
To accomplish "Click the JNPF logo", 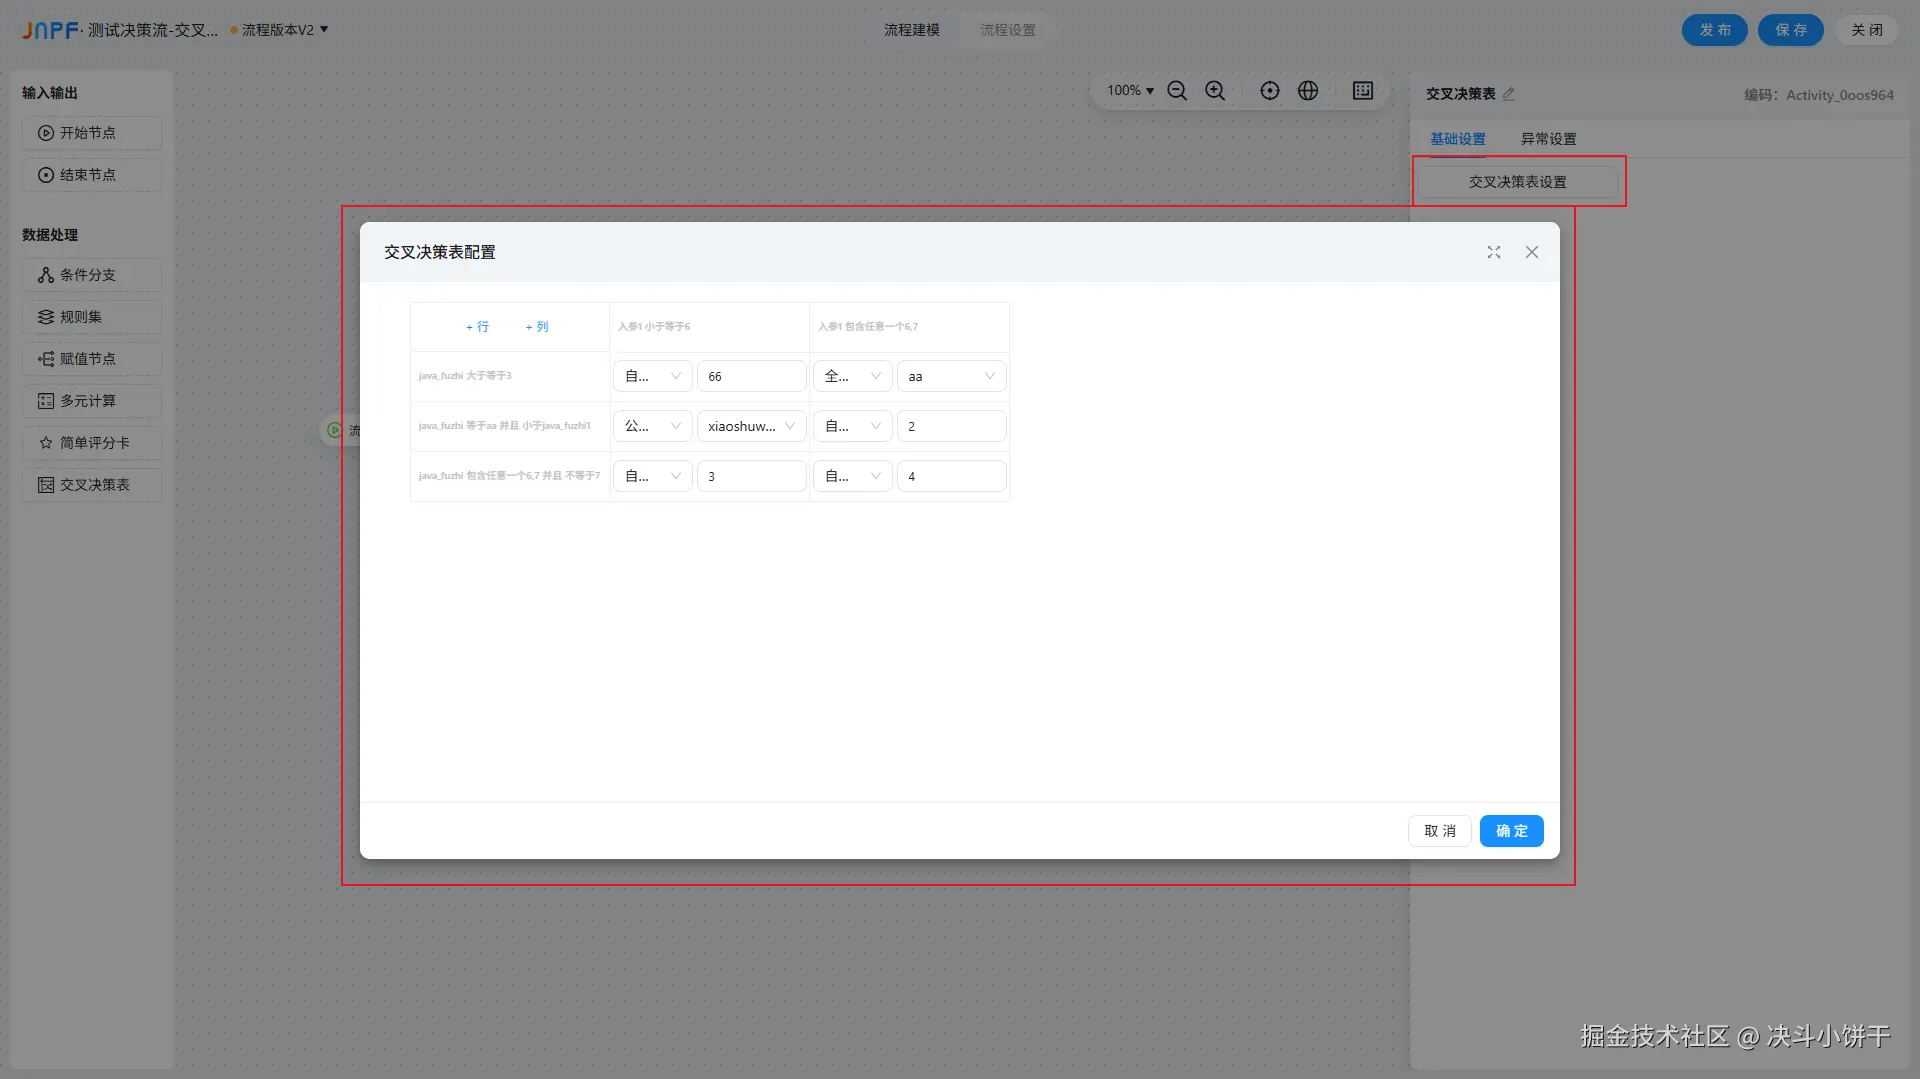I will point(50,30).
